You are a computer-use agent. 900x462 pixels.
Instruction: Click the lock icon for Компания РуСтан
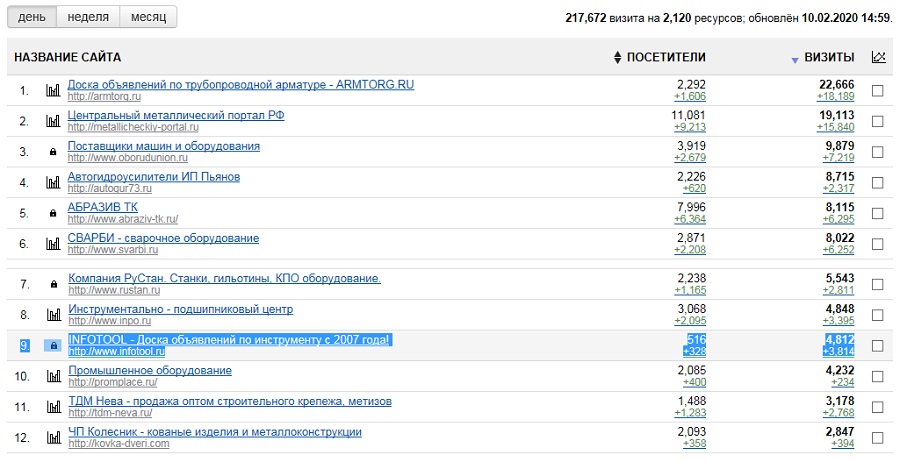coord(53,284)
